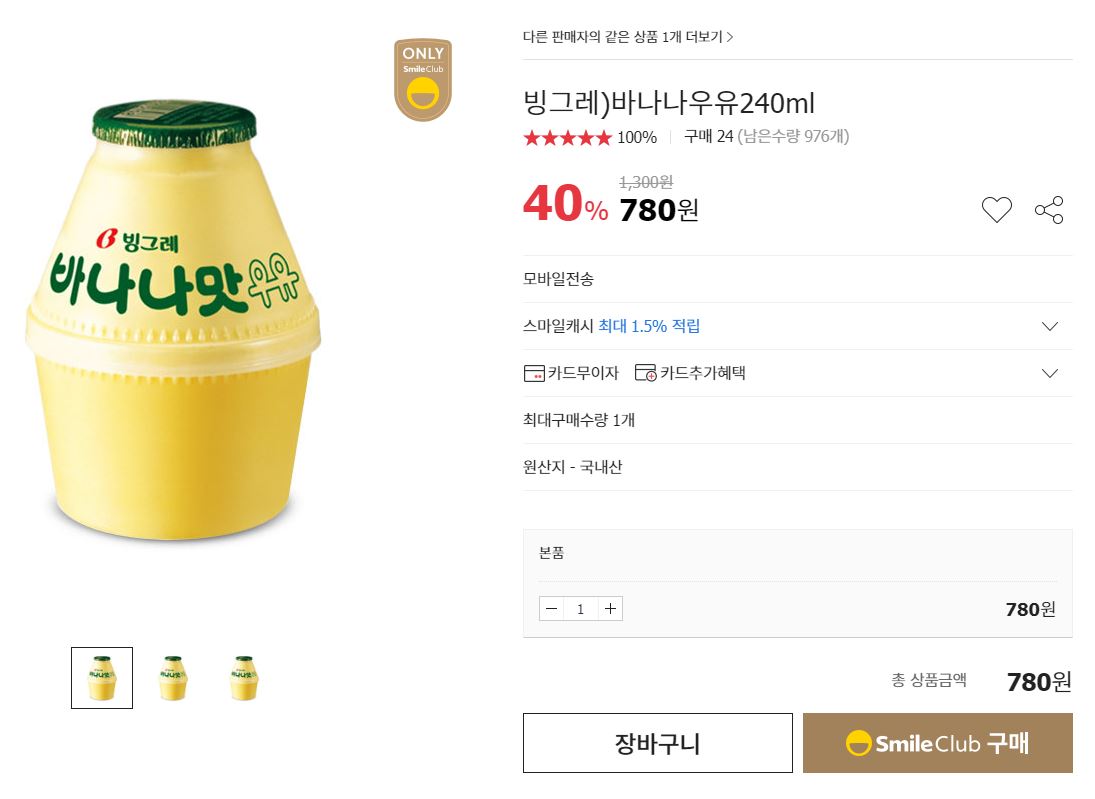The image size is (1095, 799).
Task: Select the first product thumbnail
Action: [x=102, y=678]
